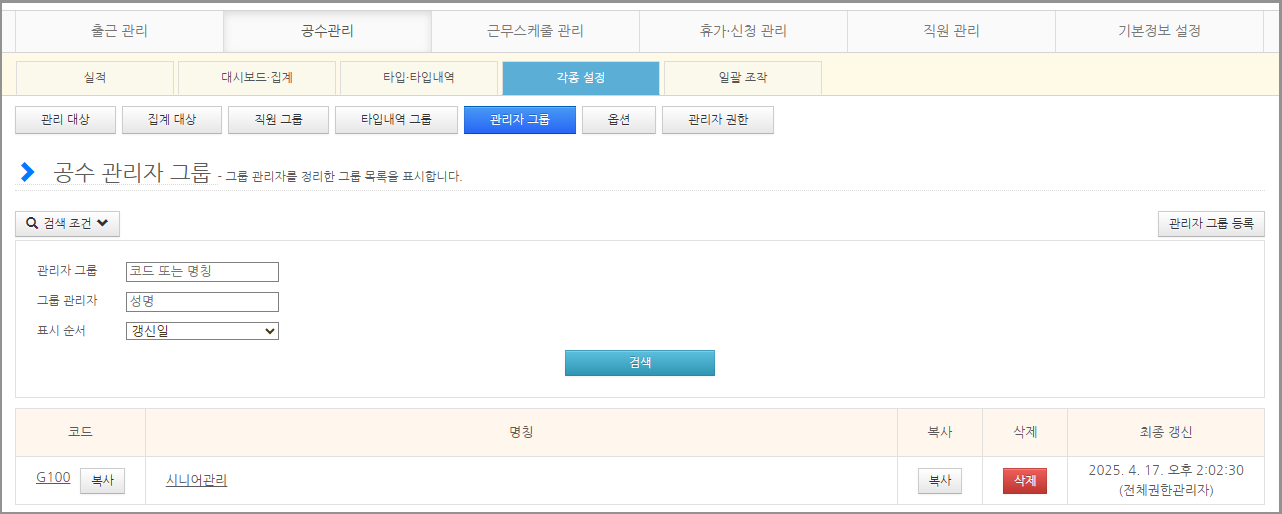Image resolution: width=1282 pixels, height=514 pixels.
Task: Click the 관리자 그룹 code input field
Action: [202, 272]
